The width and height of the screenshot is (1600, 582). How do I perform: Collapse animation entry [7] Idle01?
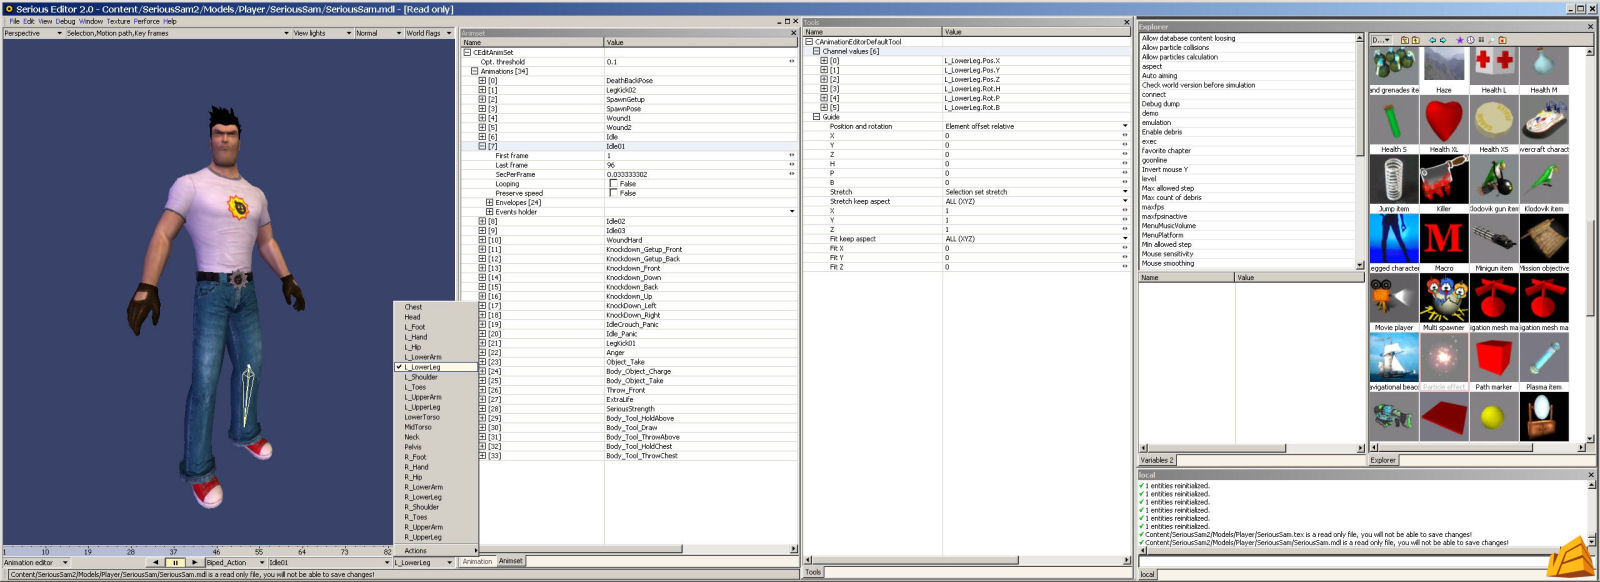(x=482, y=146)
